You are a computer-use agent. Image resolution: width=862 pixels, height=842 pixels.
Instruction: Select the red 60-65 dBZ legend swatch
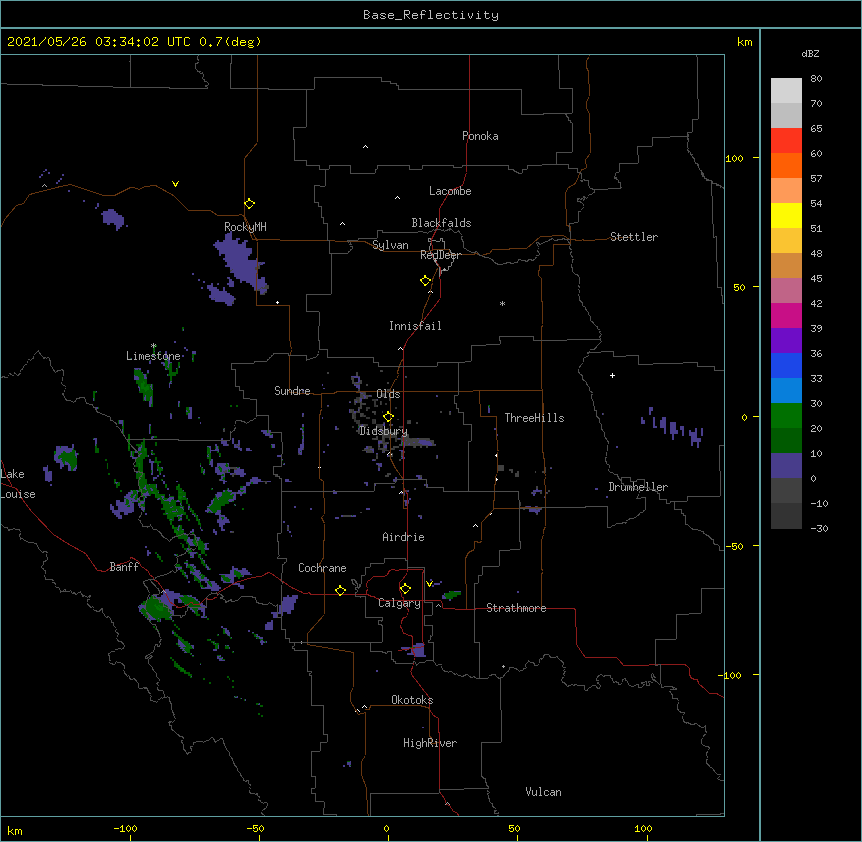click(x=786, y=141)
